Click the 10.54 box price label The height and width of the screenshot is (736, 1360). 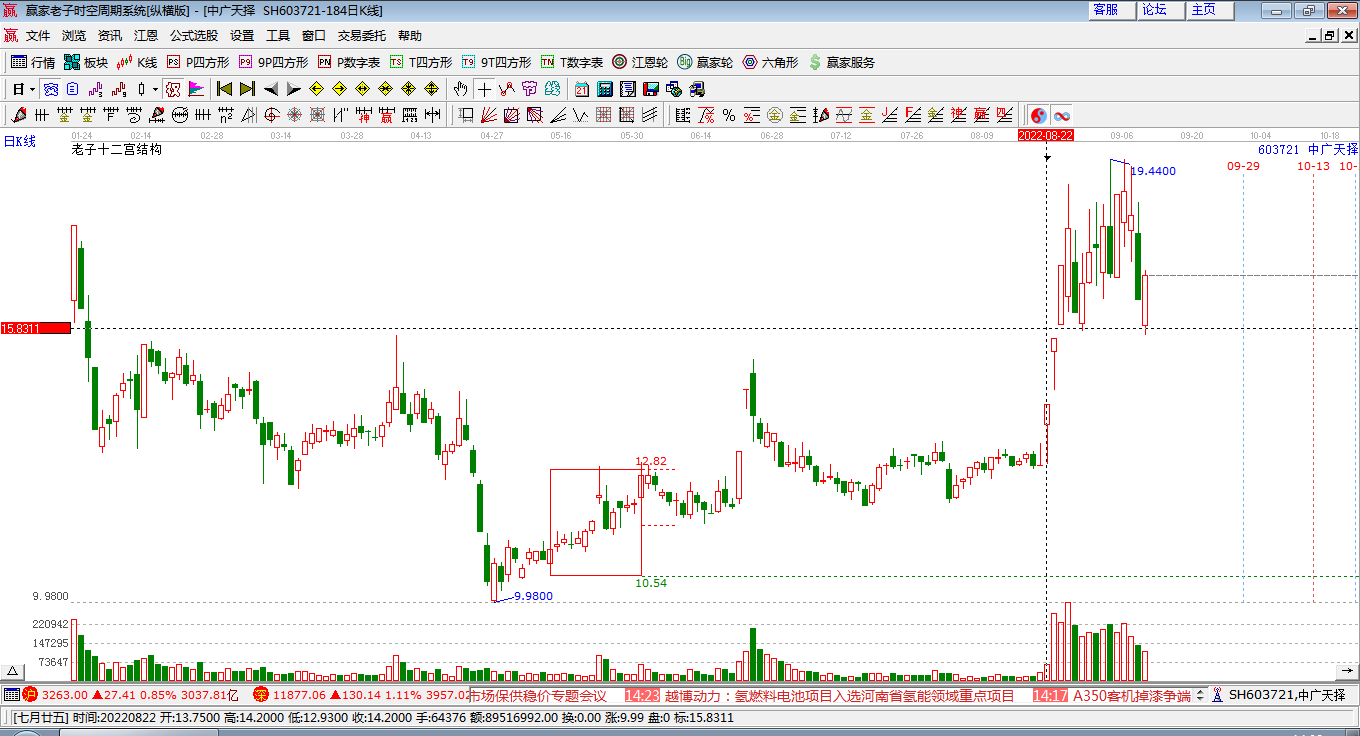(651, 583)
